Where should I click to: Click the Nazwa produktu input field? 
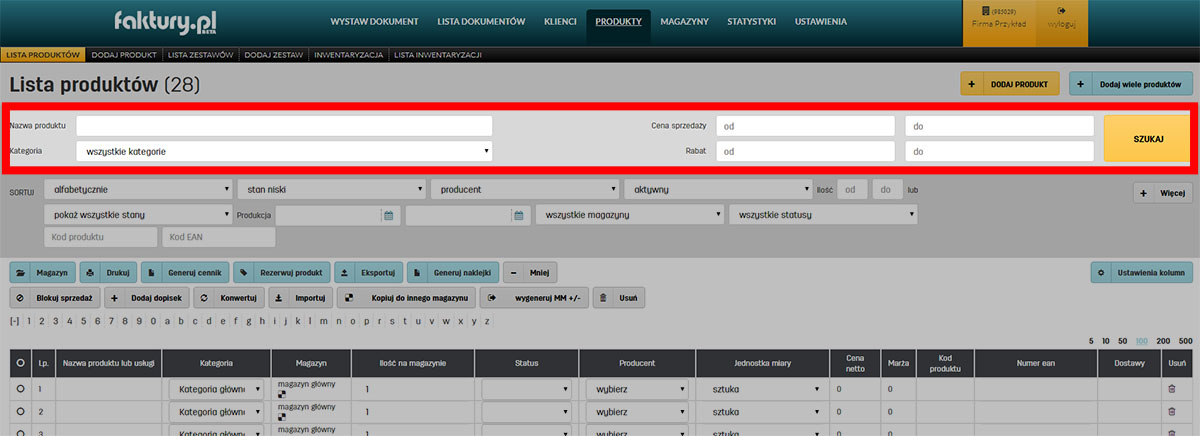(284, 126)
